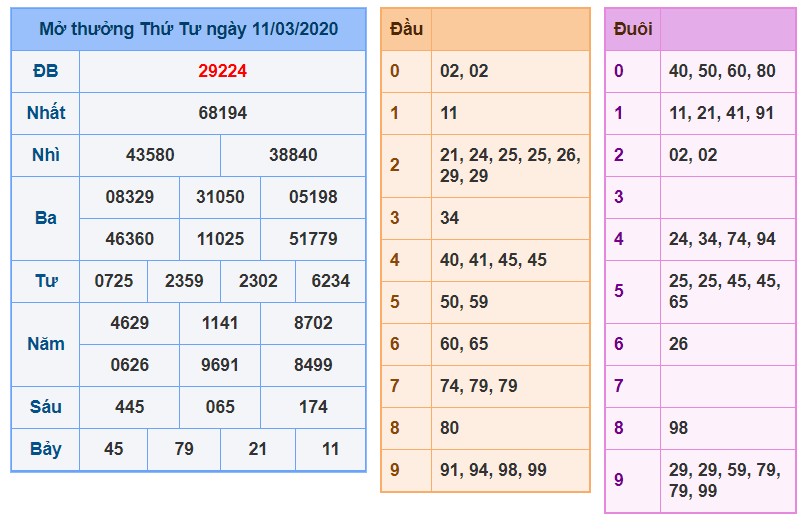The height and width of the screenshot is (521, 806).
Task: Click second prize number 38840
Action: click(x=293, y=155)
